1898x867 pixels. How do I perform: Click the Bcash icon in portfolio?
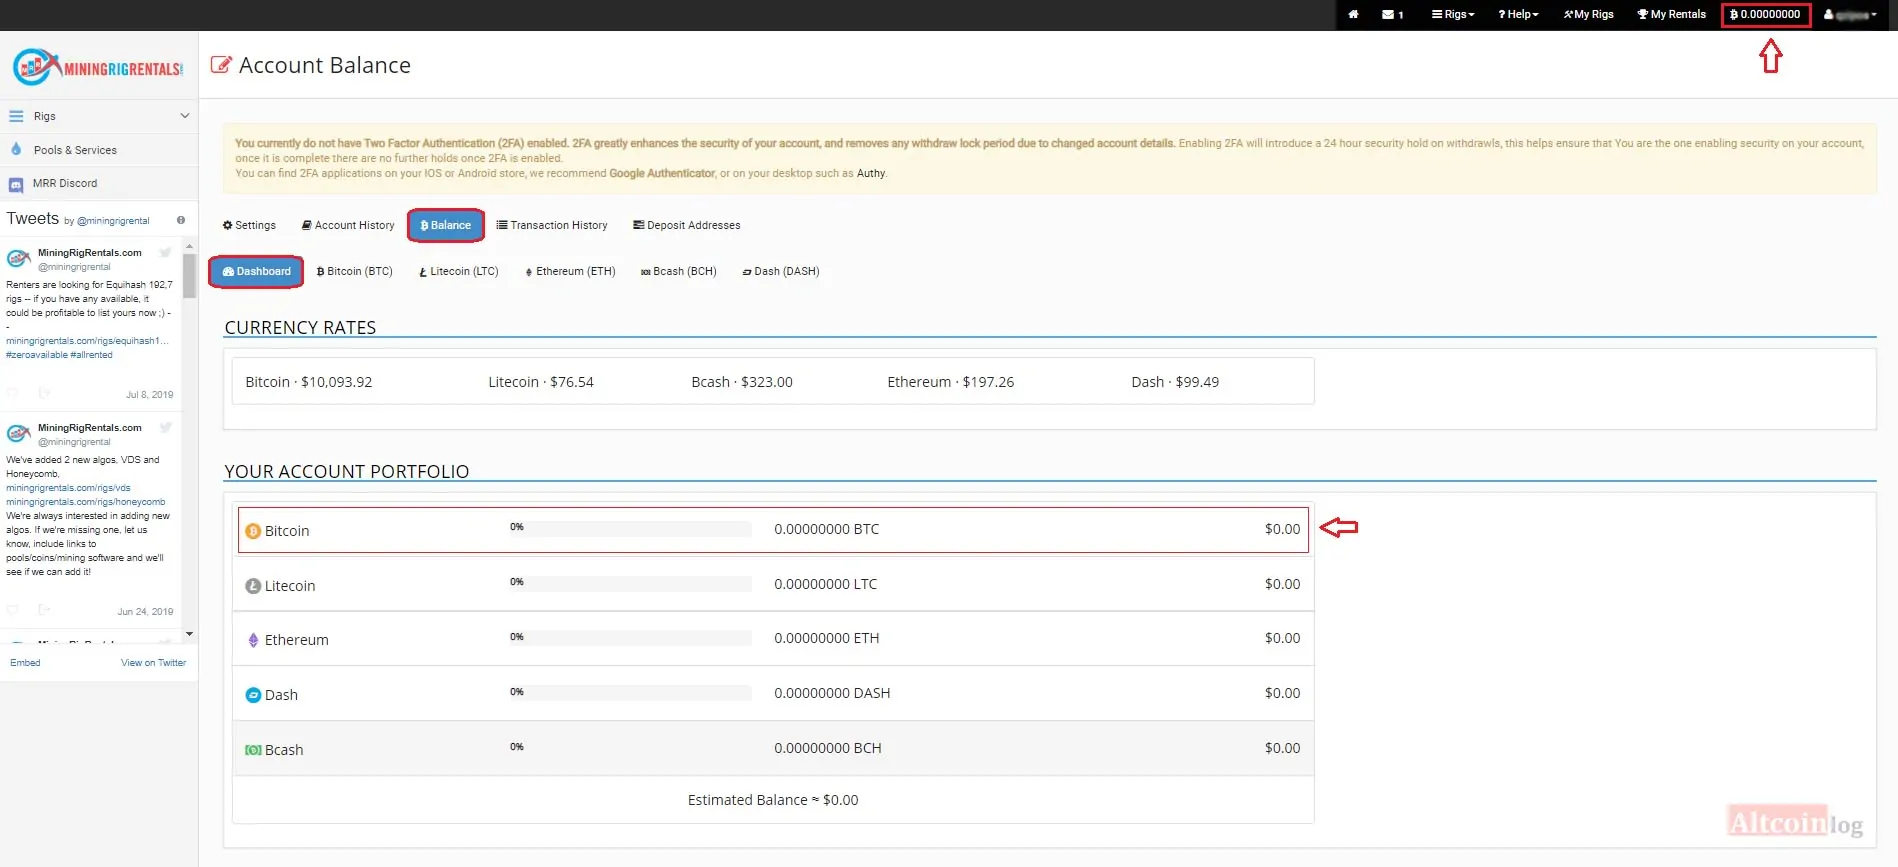click(253, 750)
